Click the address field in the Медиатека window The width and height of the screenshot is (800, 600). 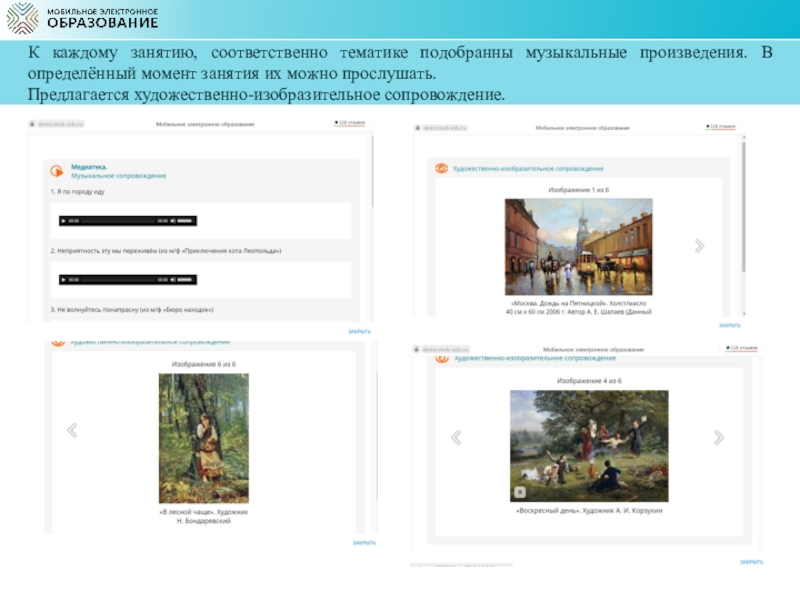coord(57,124)
